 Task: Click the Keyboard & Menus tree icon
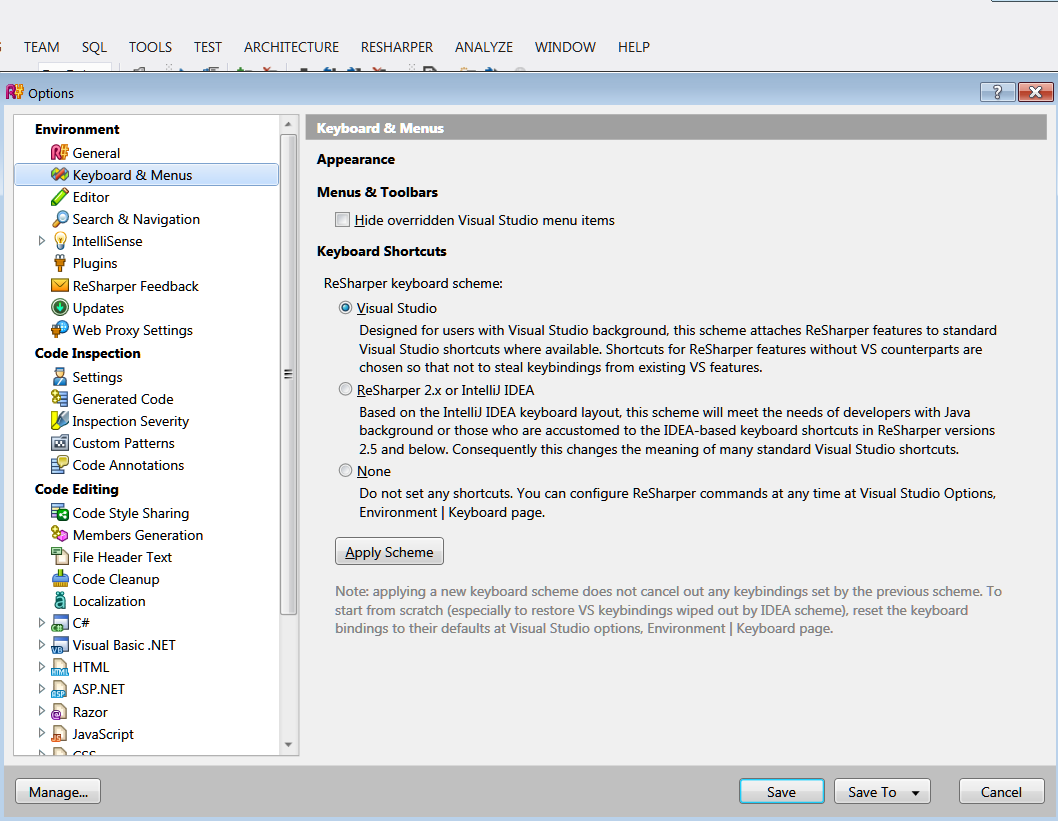coord(60,175)
